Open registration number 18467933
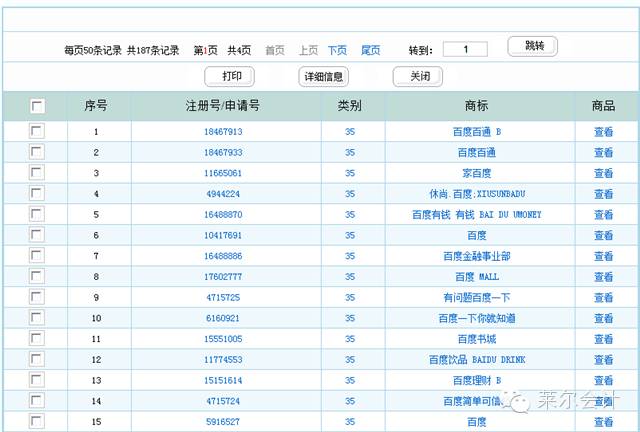This screenshot has width=640, height=432. coord(223,153)
